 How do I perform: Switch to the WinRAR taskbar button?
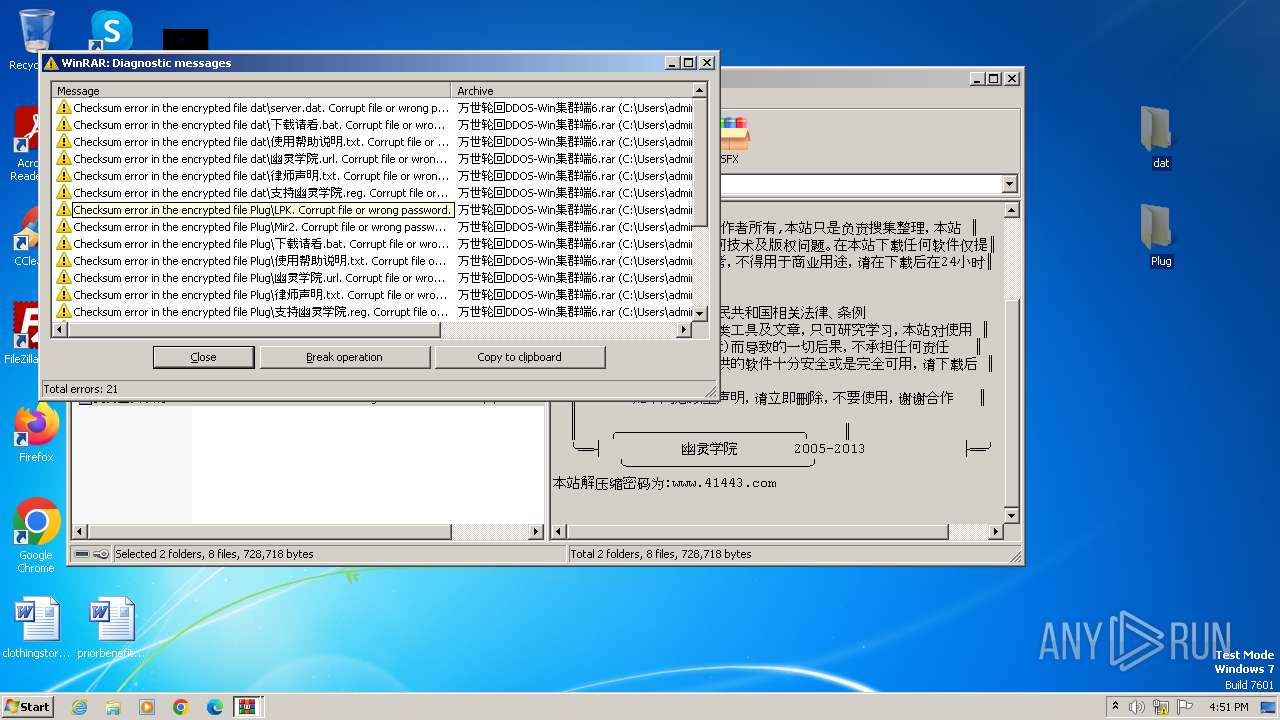(x=247, y=707)
